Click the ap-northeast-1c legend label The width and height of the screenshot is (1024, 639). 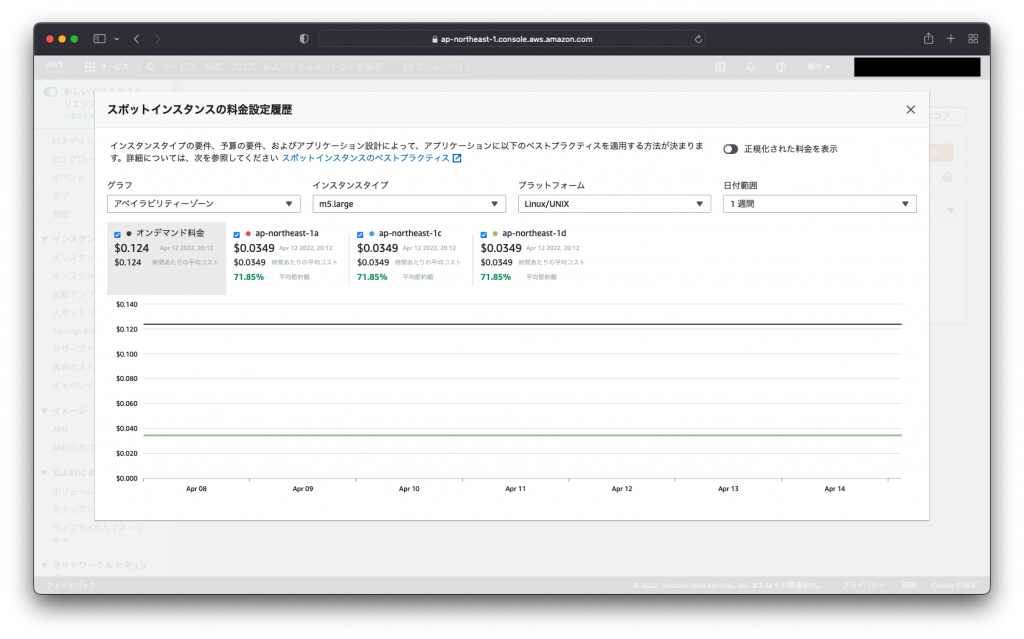click(410, 233)
